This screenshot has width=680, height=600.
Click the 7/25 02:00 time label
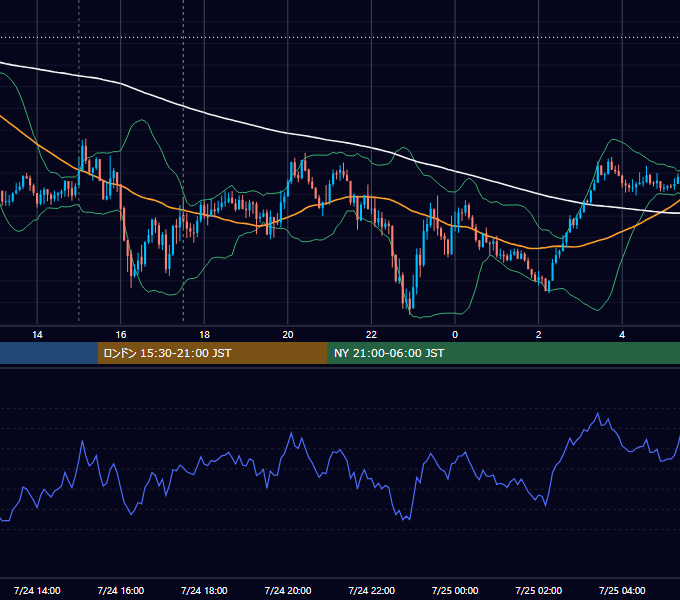[x=539, y=591]
